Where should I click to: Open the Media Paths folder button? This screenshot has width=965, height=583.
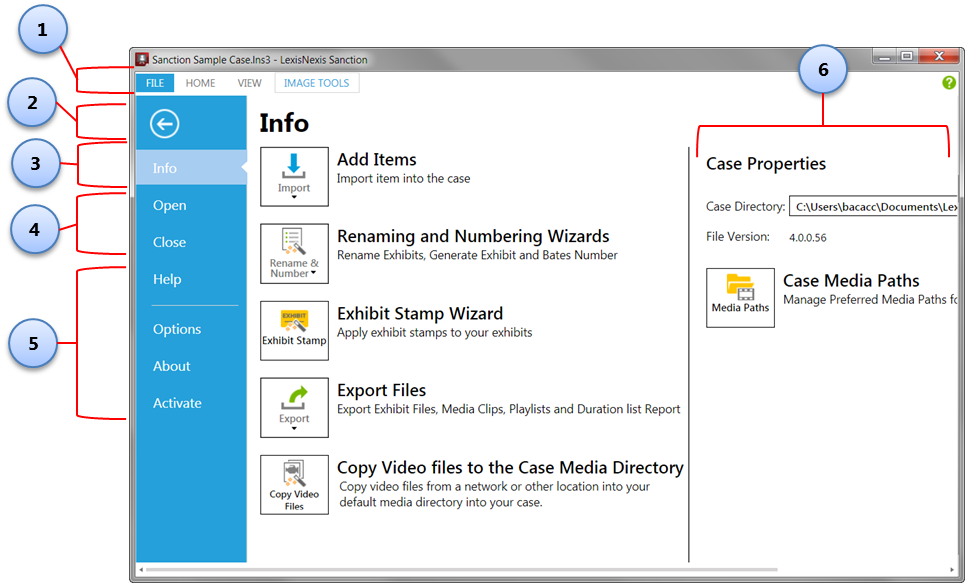tap(740, 298)
